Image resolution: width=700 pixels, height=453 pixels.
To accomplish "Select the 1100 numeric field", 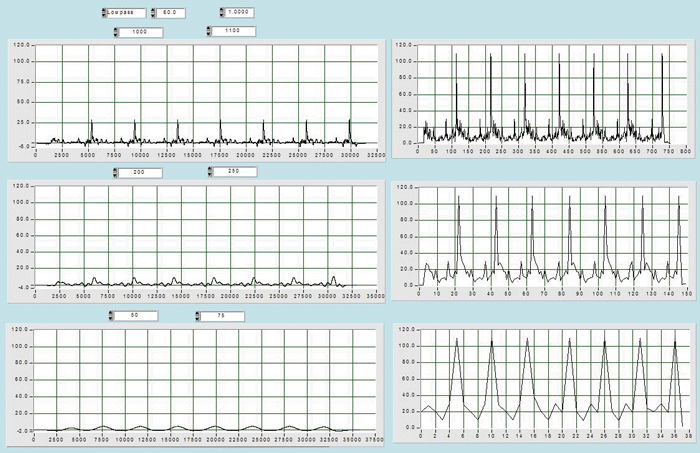I will (233, 31).
